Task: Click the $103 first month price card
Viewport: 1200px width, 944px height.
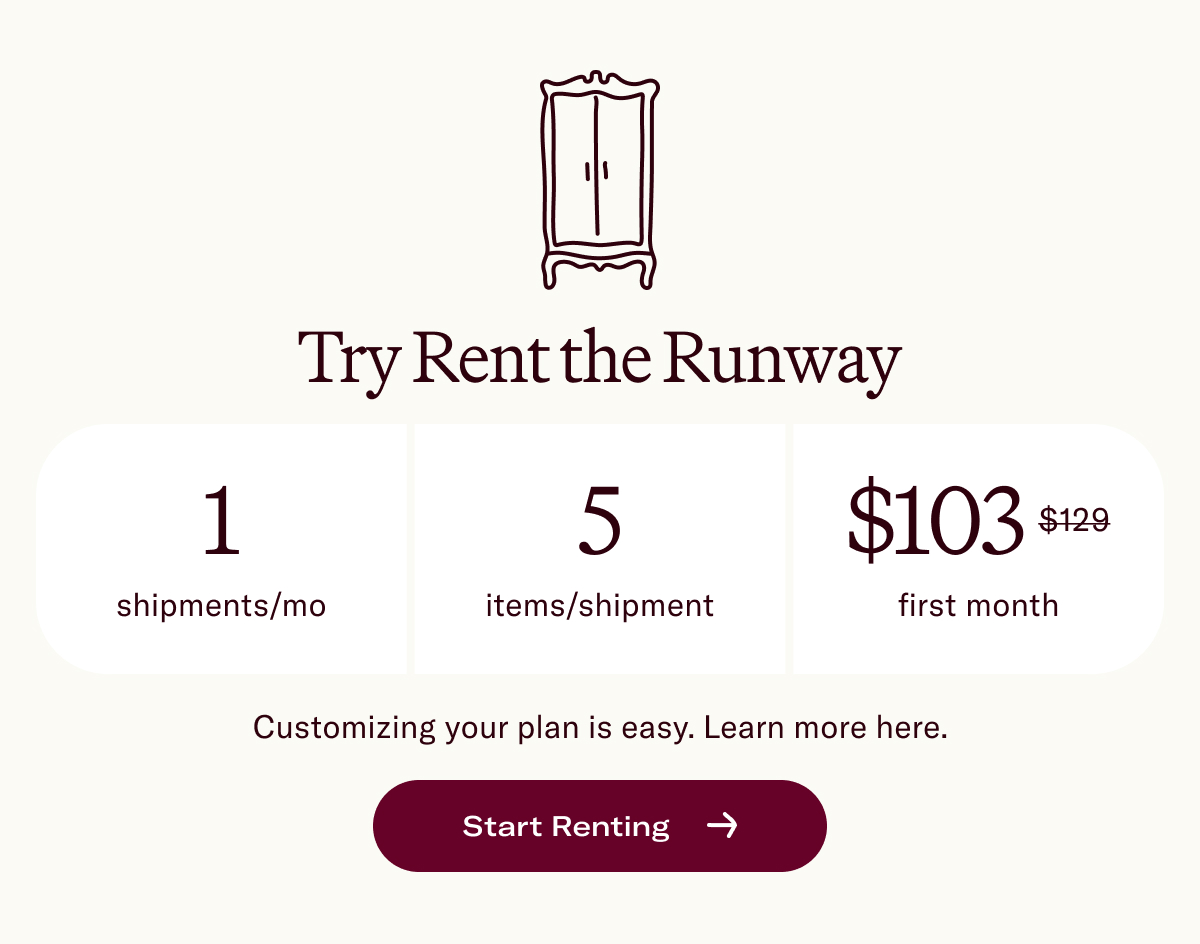Action: click(x=978, y=548)
